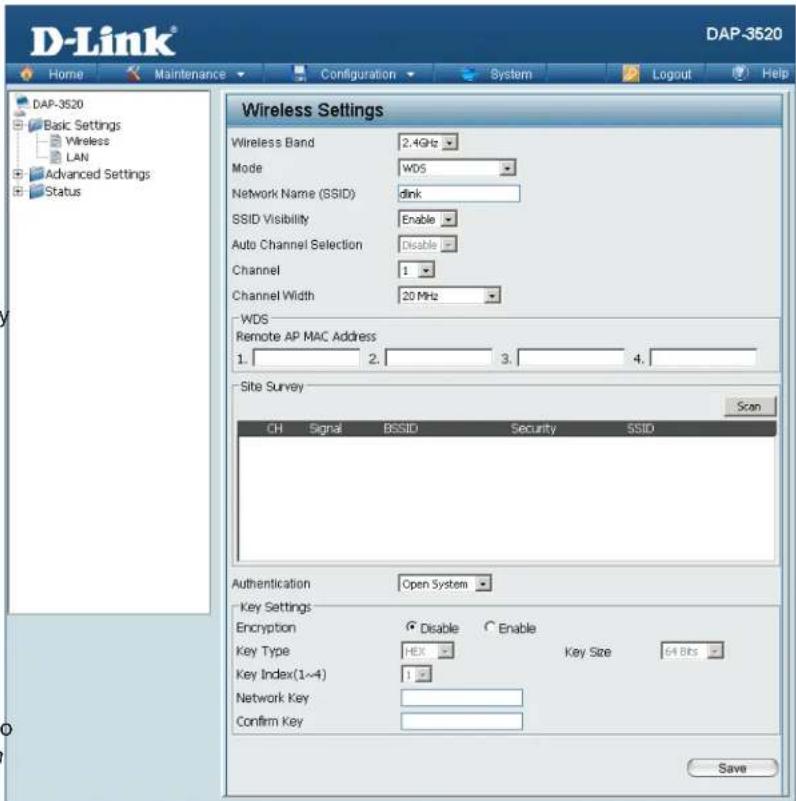
Task: Click the Save button
Action: click(732, 768)
